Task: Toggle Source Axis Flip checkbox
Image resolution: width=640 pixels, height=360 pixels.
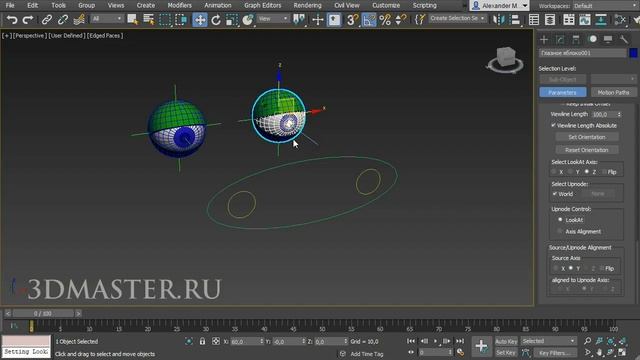Action: click(602, 268)
